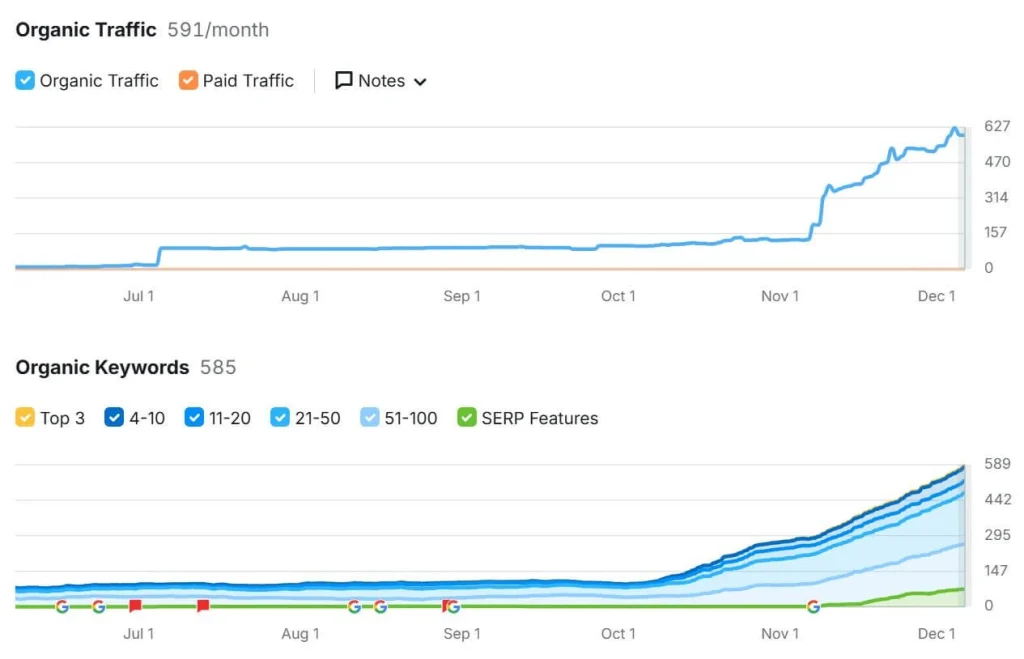Click the red note flag in mid-July
This screenshot has width=1024, height=659.
coord(203,606)
